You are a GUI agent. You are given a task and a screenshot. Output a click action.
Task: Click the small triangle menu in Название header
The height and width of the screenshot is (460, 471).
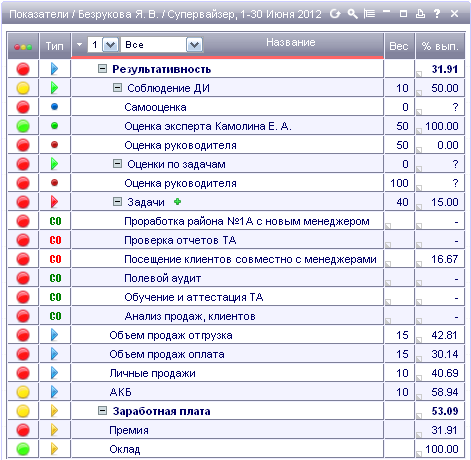tap(79, 44)
